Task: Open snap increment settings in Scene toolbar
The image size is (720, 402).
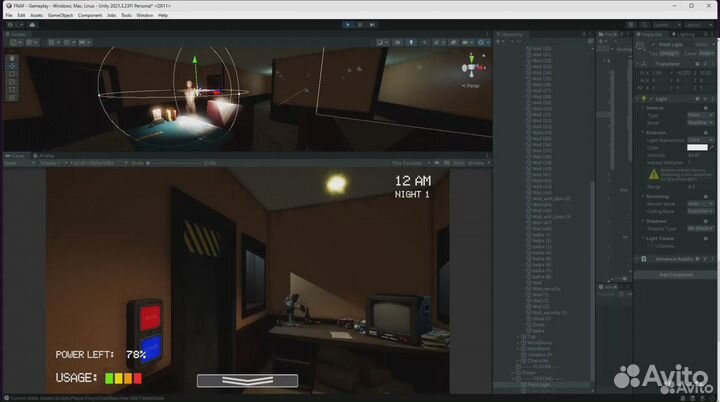Action: [x=84, y=42]
